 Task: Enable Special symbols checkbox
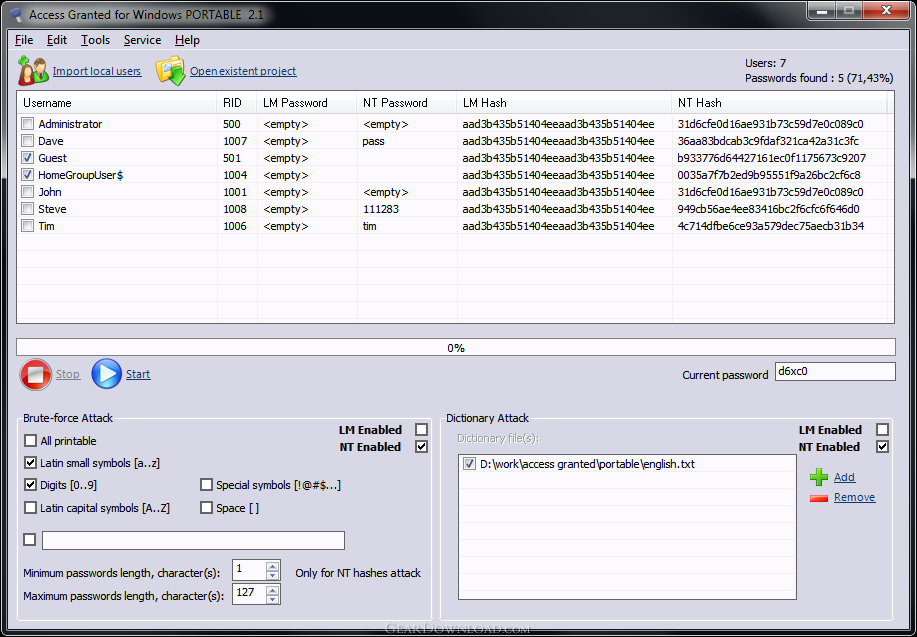[206, 485]
